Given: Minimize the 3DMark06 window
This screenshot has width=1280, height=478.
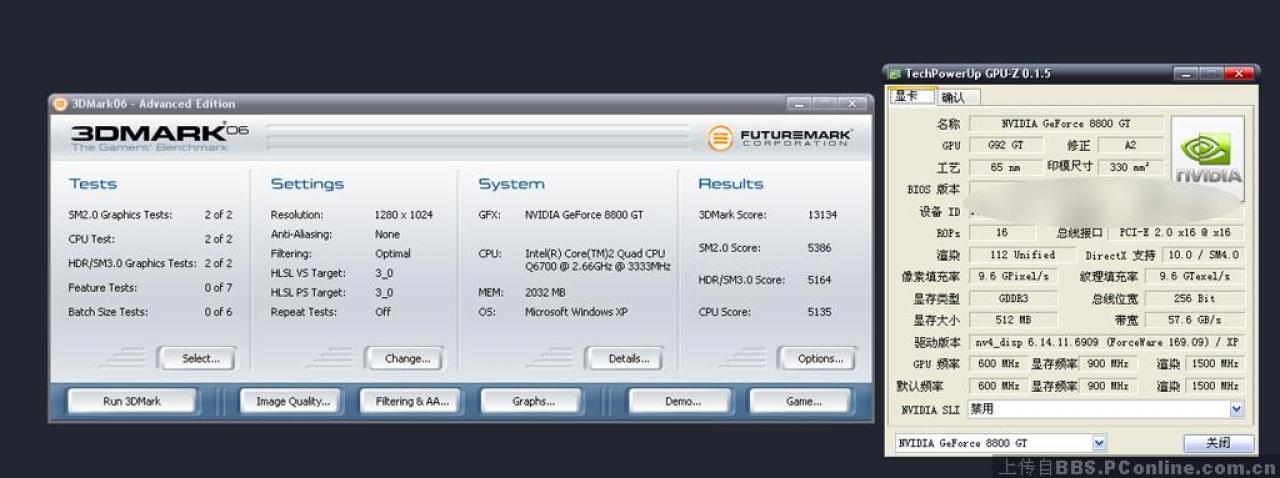Looking at the screenshot, I should point(799,103).
